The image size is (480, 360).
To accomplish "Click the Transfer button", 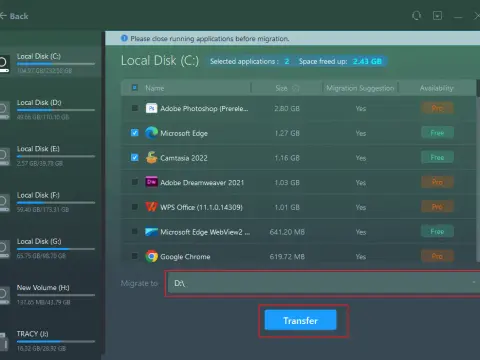I will (x=300, y=320).
